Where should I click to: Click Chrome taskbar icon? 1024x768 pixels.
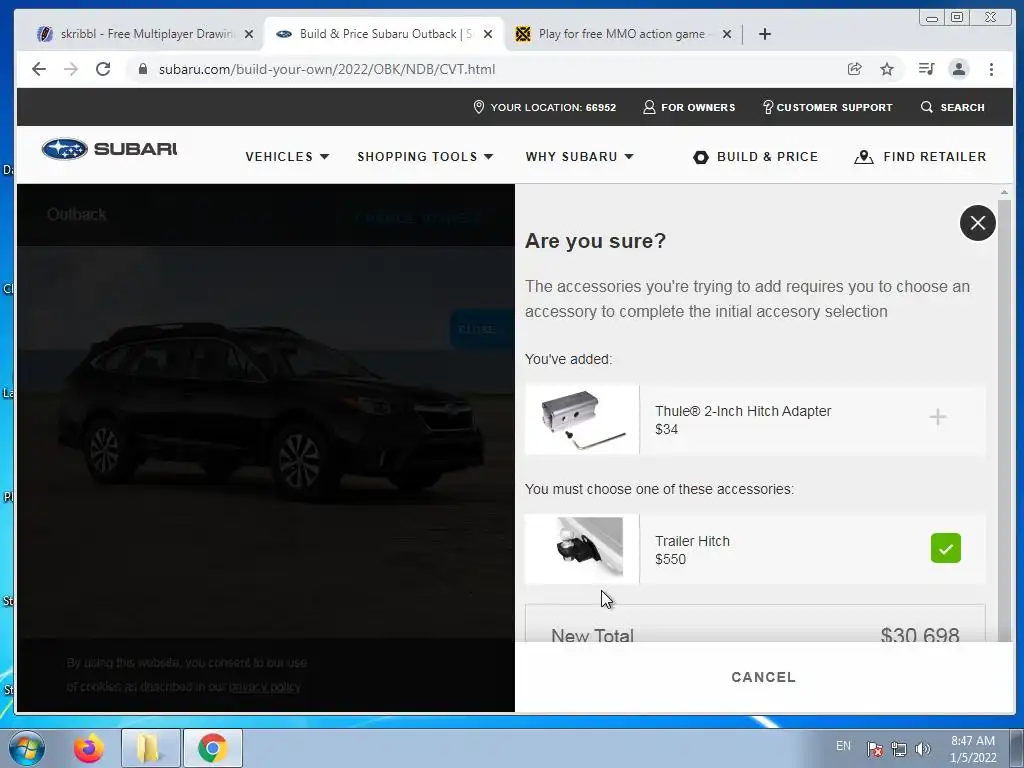point(212,748)
